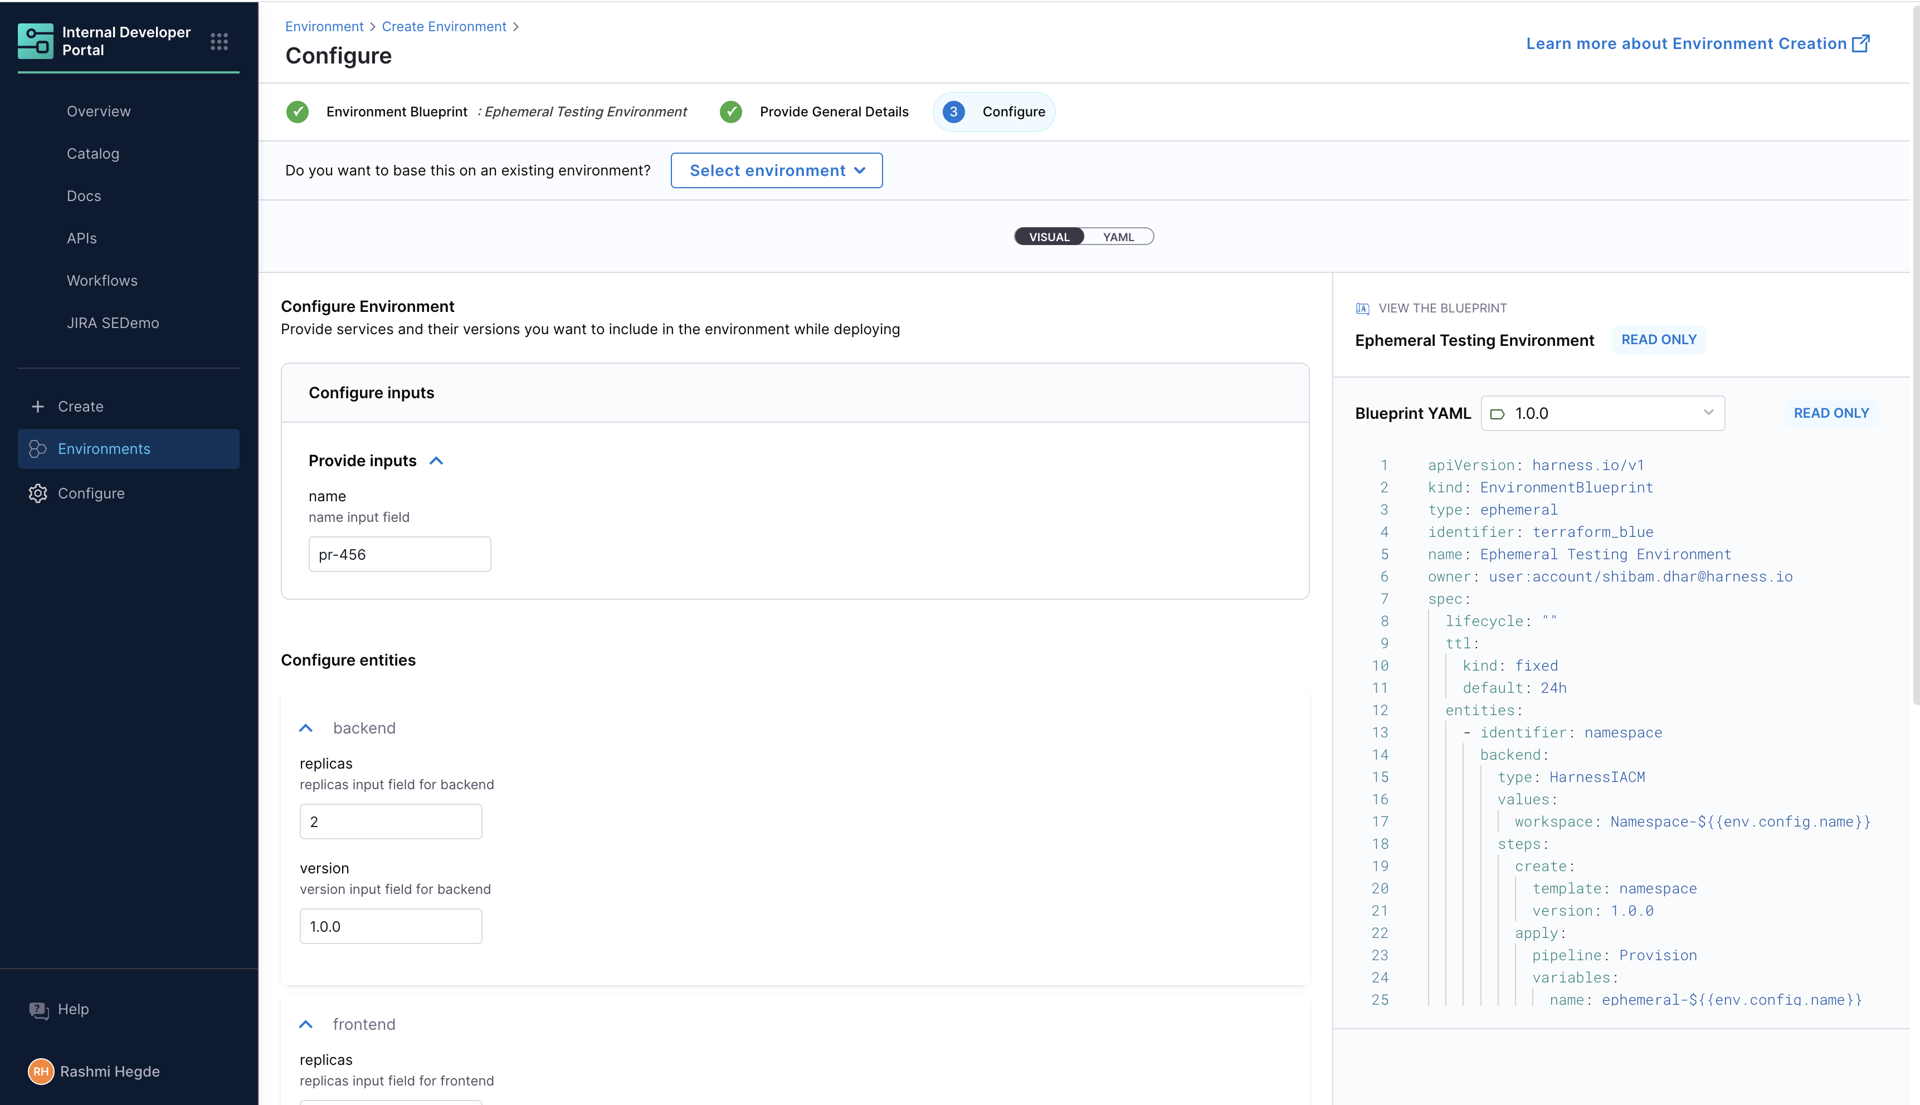Switch editor to VISUAL mode
The image size is (1920, 1105).
pos(1049,237)
